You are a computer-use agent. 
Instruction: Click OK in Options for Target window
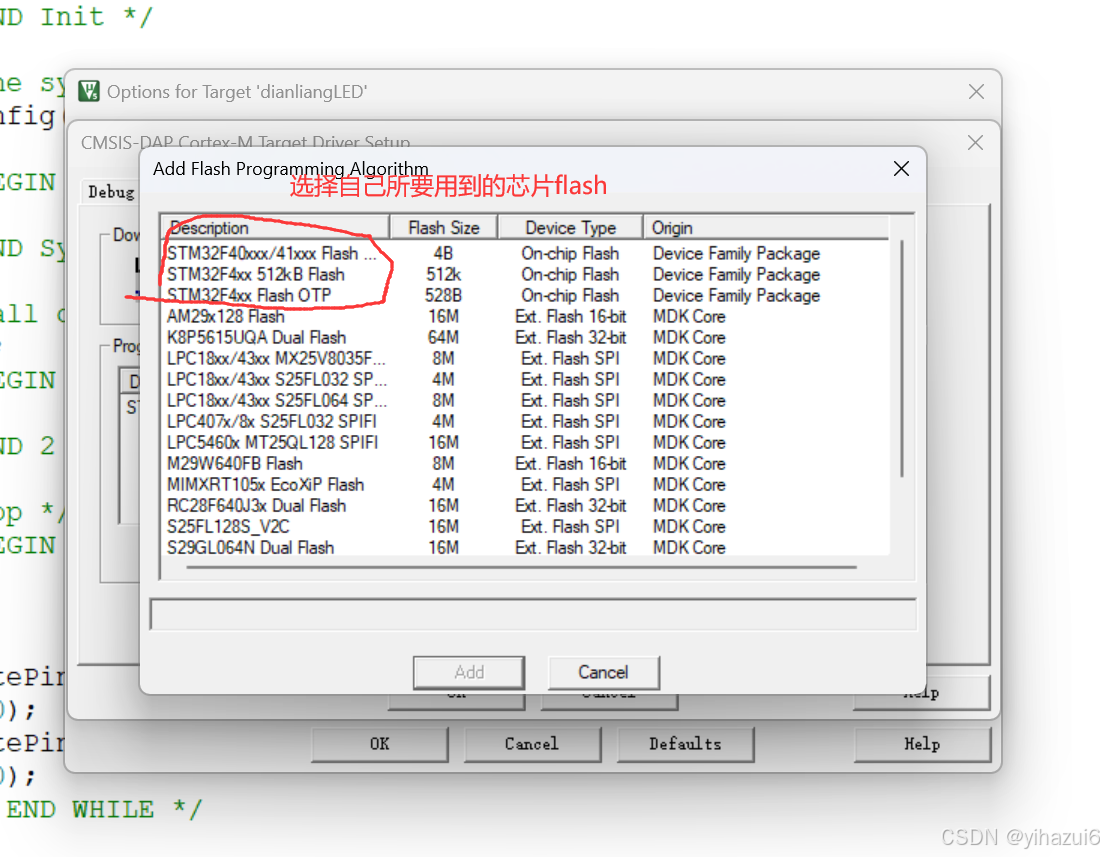tap(380, 744)
